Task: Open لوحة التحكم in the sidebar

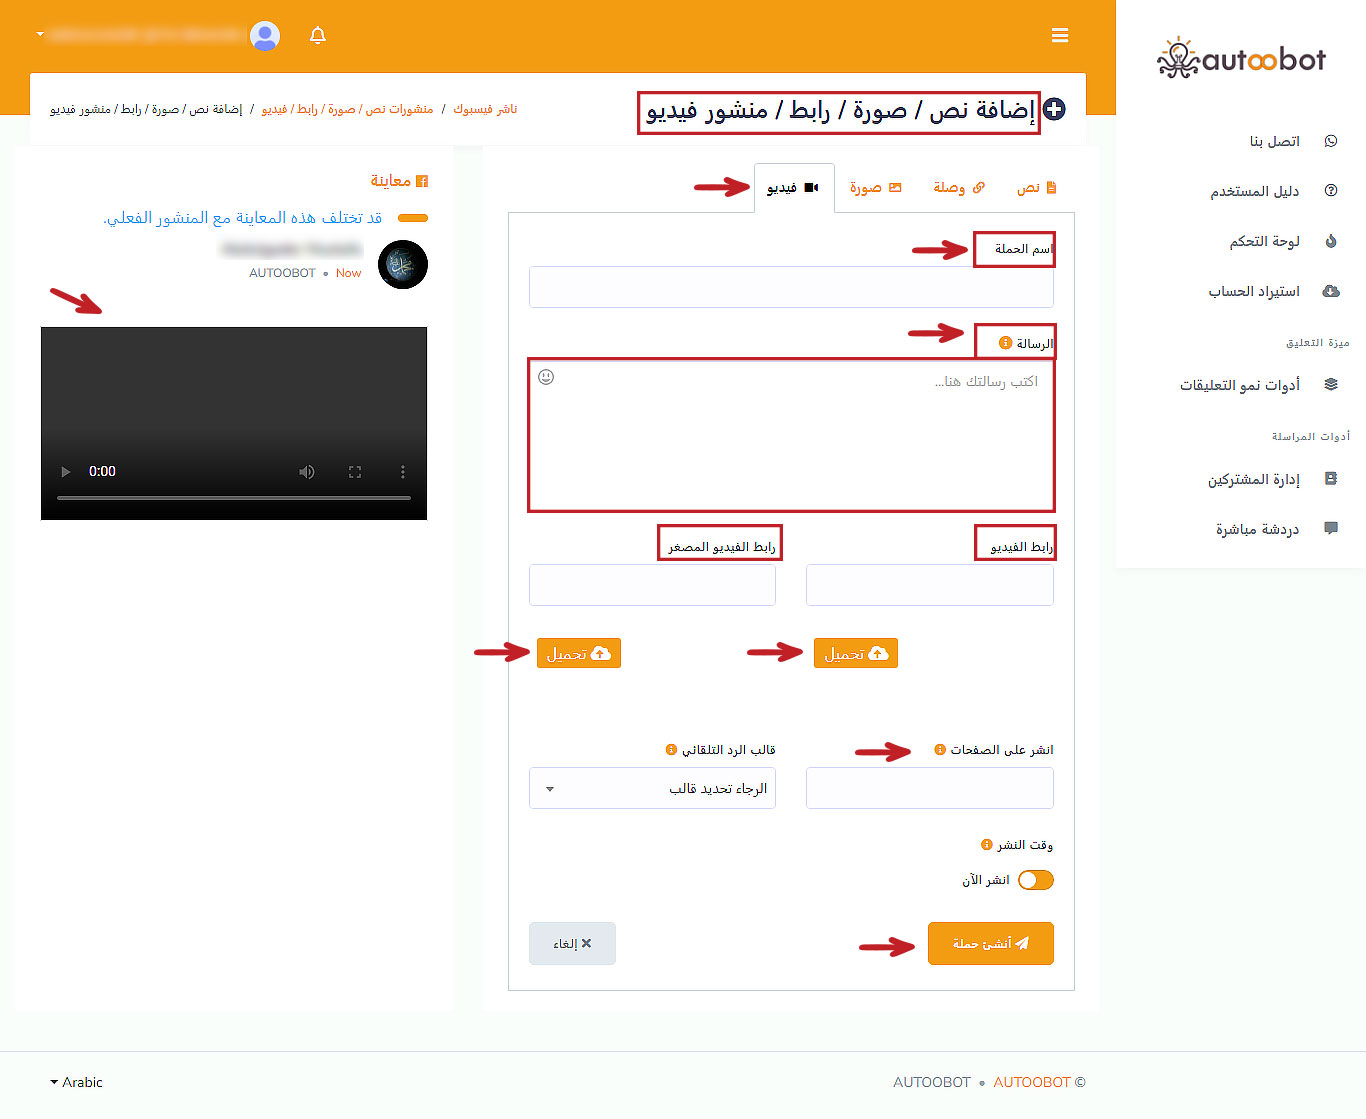Action: (x=1264, y=241)
